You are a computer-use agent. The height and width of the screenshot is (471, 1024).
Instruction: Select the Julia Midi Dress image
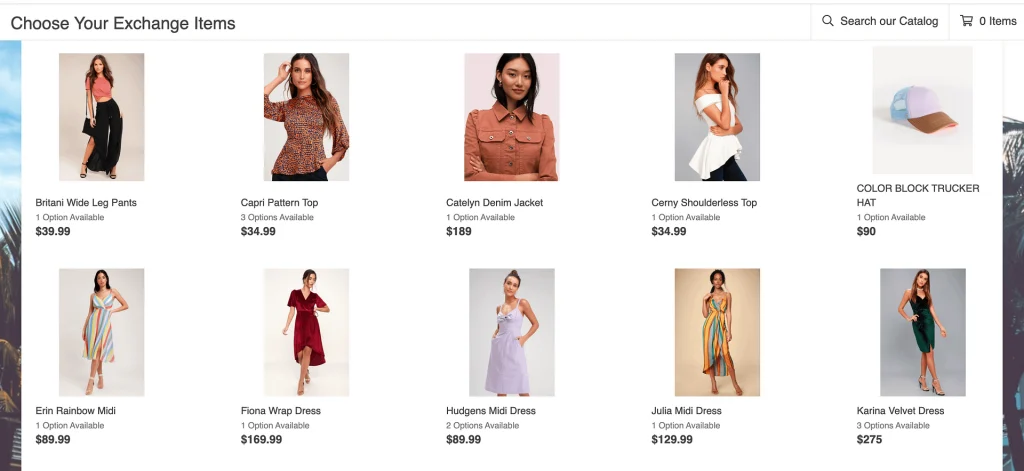tap(717, 332)
